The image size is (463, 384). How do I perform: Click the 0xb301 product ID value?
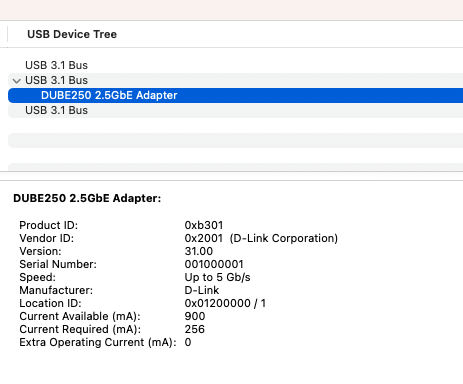point(204,225)
